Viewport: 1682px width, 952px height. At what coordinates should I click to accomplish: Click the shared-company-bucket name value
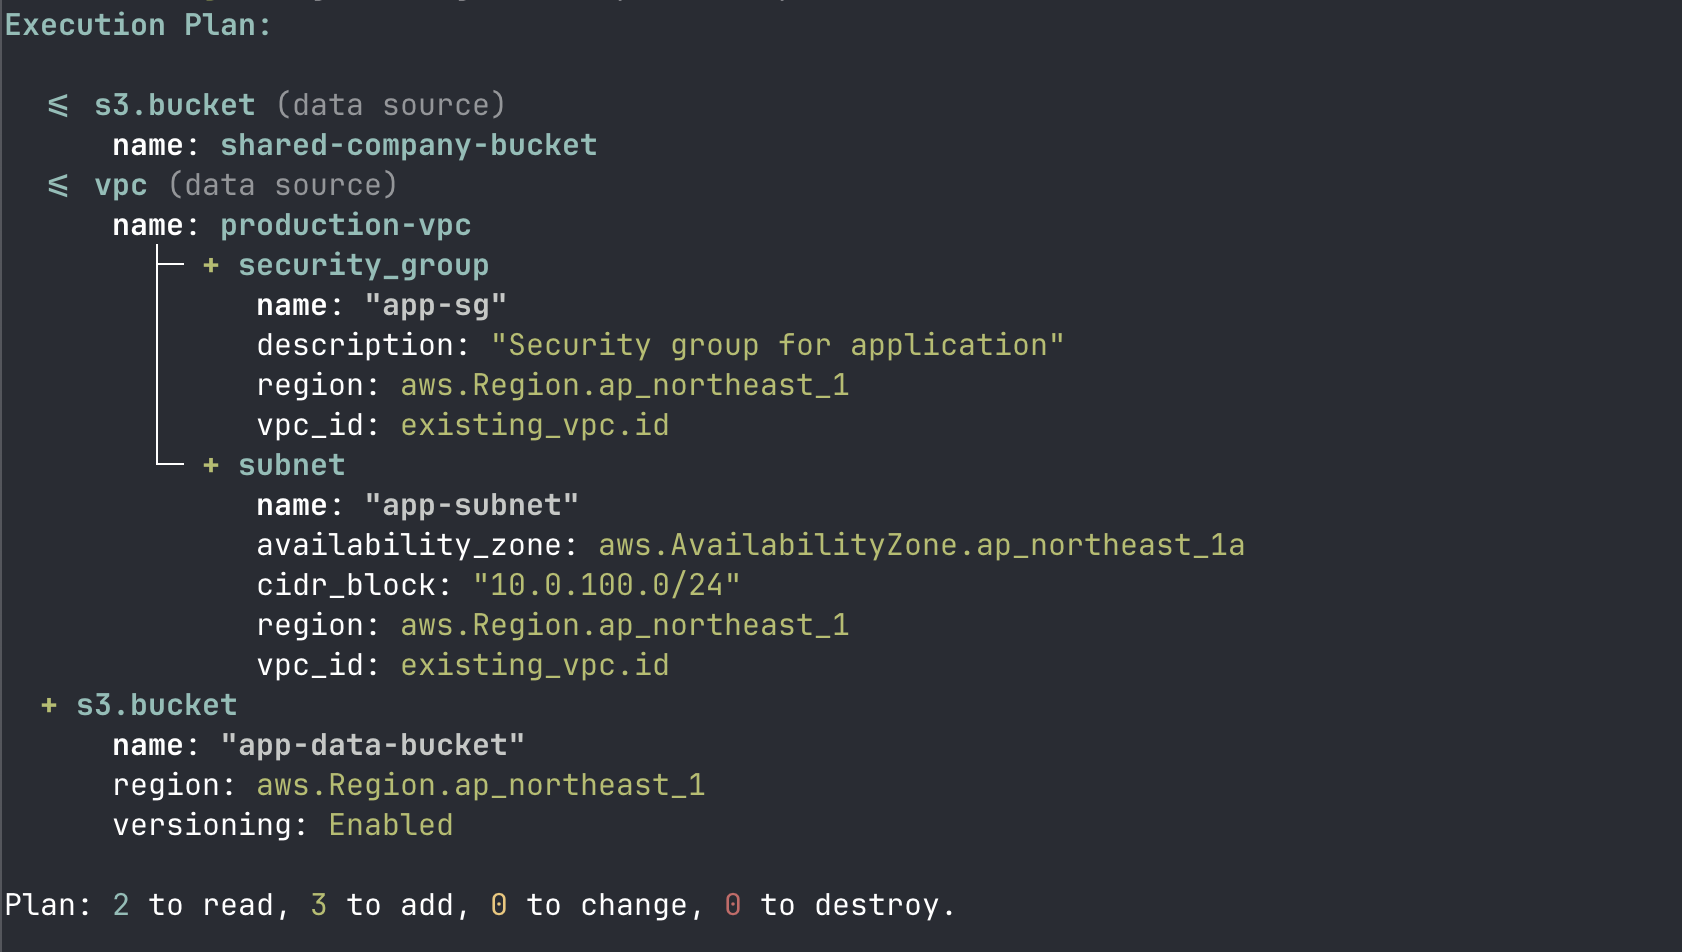408,145
